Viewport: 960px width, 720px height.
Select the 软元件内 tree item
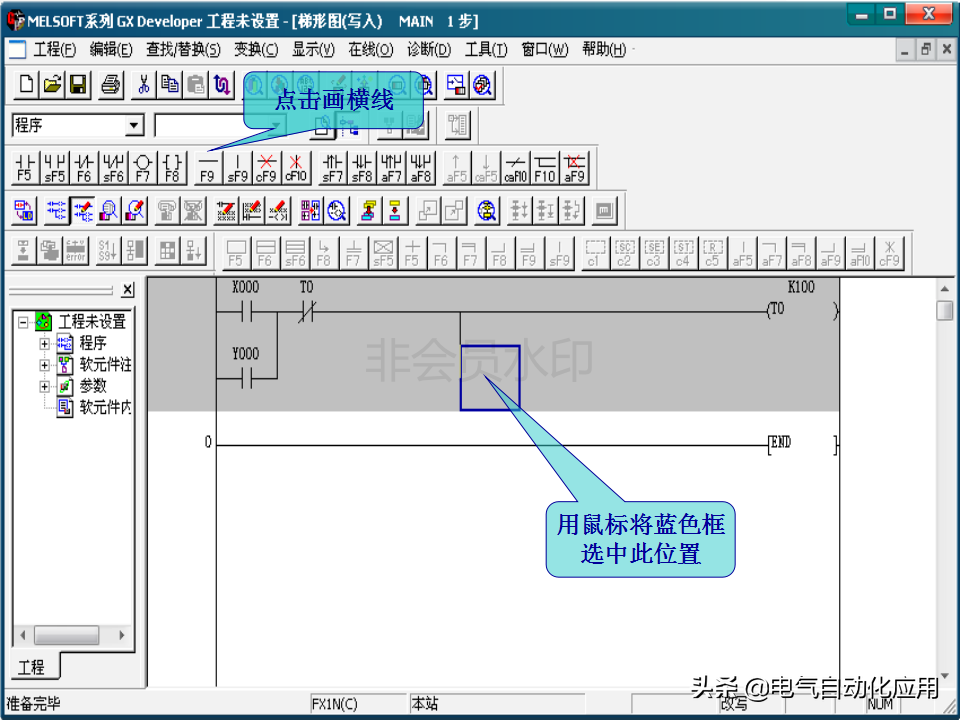(x=105, y=407)
